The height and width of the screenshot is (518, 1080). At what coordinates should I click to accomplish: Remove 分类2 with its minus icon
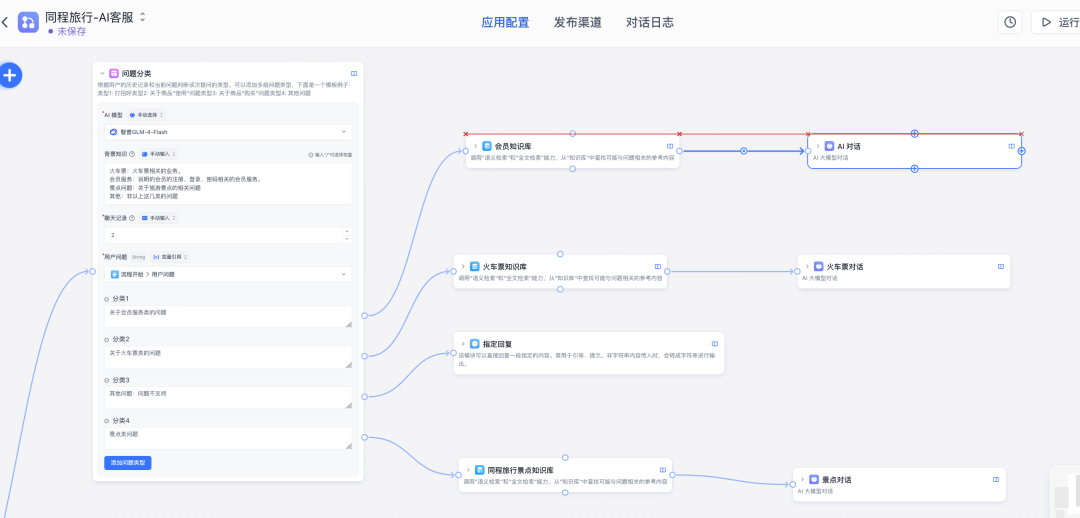[x=107, y=340]
